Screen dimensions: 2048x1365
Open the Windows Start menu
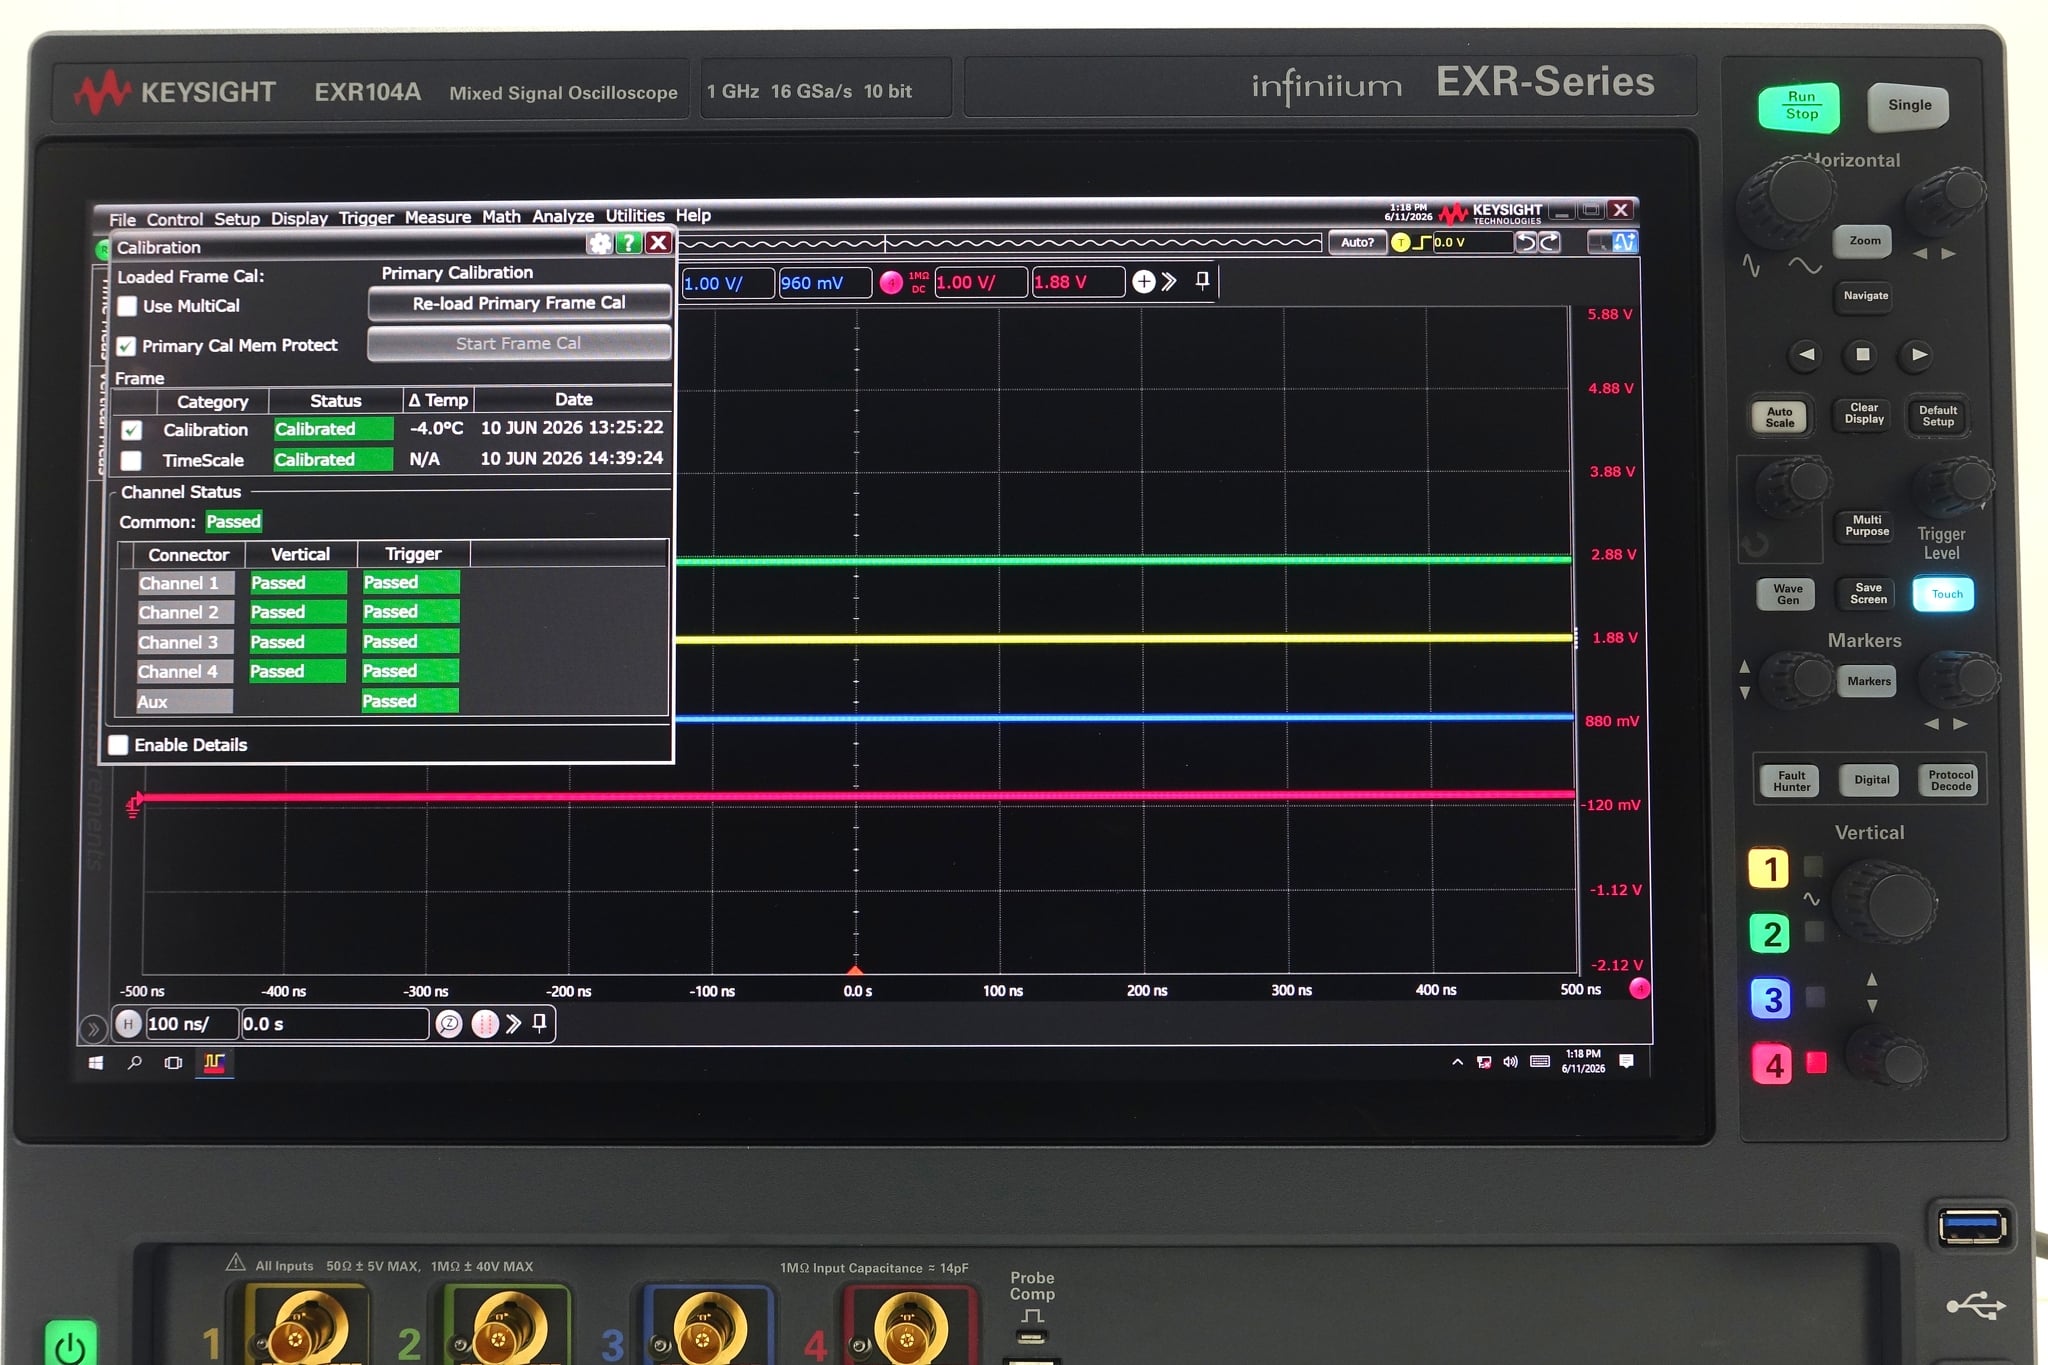click(96, 1063)
